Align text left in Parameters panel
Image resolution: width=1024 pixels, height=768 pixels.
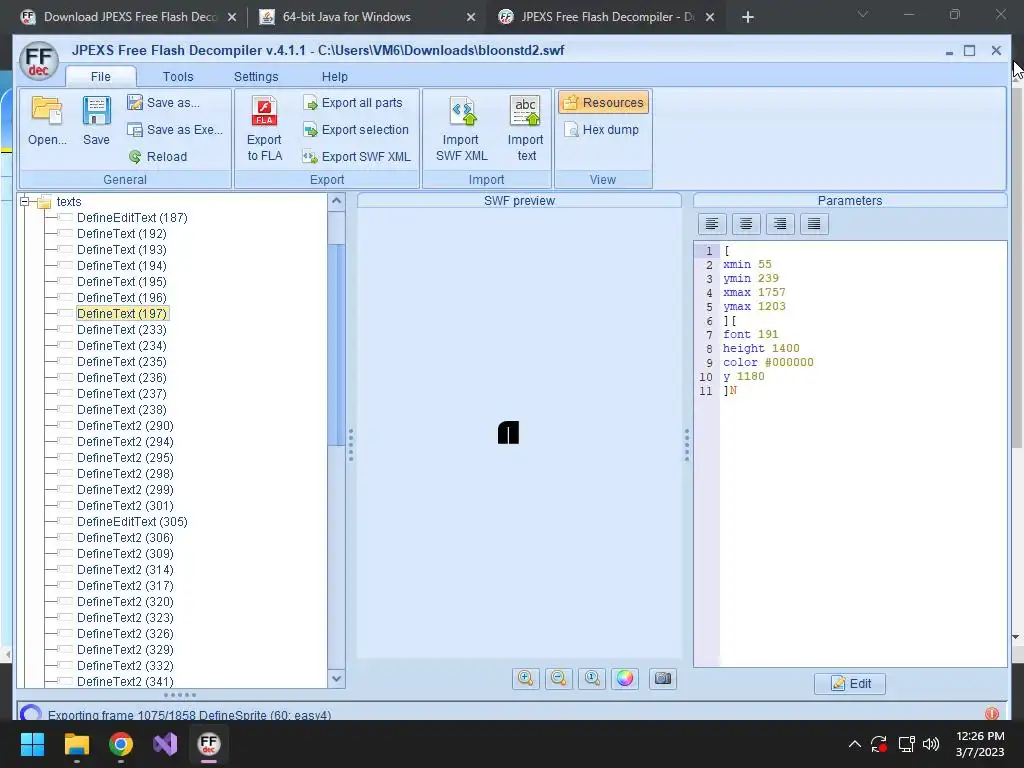click(712, 224)
